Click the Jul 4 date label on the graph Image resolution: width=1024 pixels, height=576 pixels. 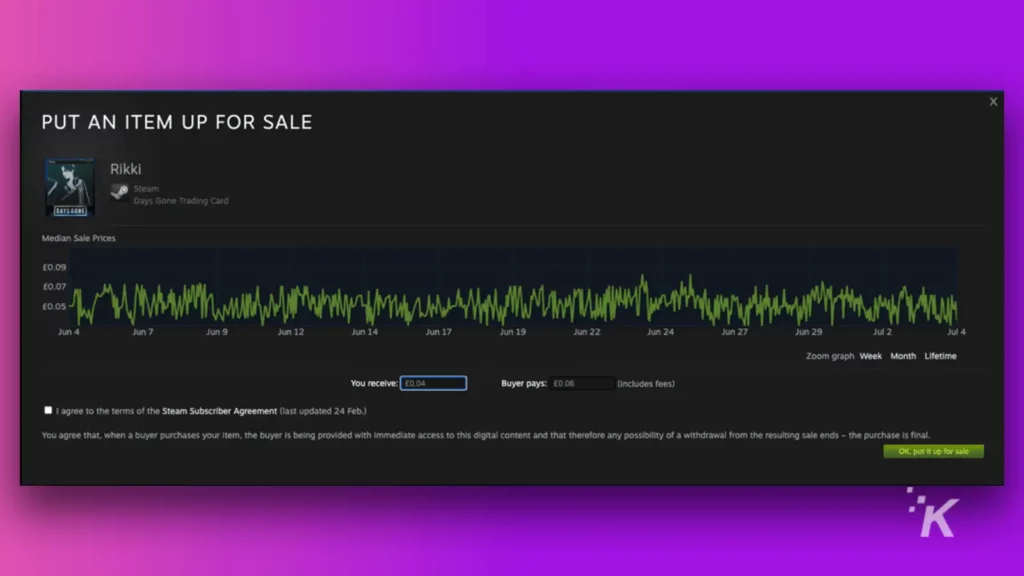coord(956,332)
